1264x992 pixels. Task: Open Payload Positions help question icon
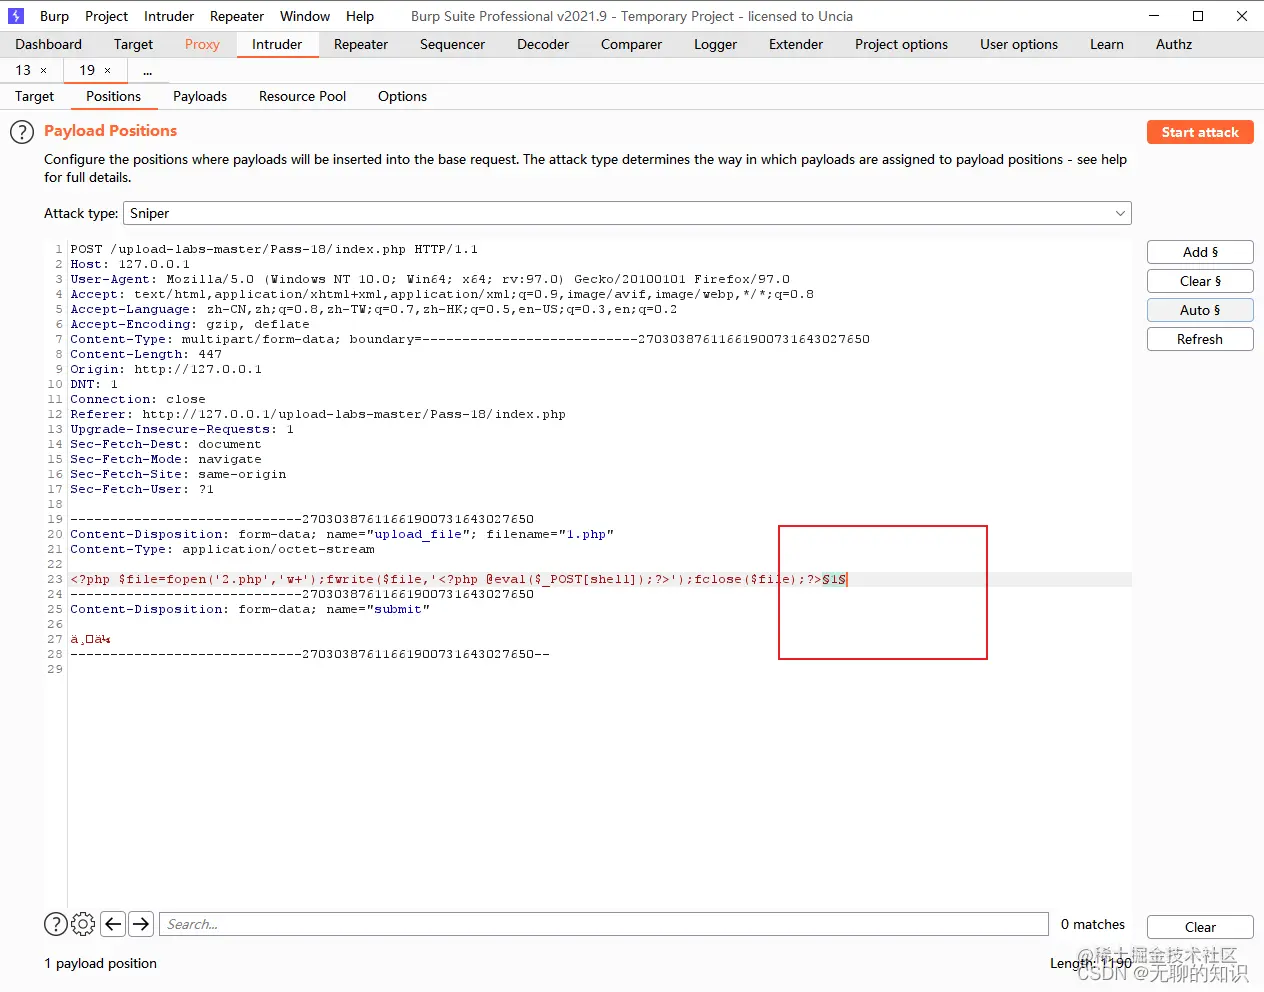coord(22,132)
